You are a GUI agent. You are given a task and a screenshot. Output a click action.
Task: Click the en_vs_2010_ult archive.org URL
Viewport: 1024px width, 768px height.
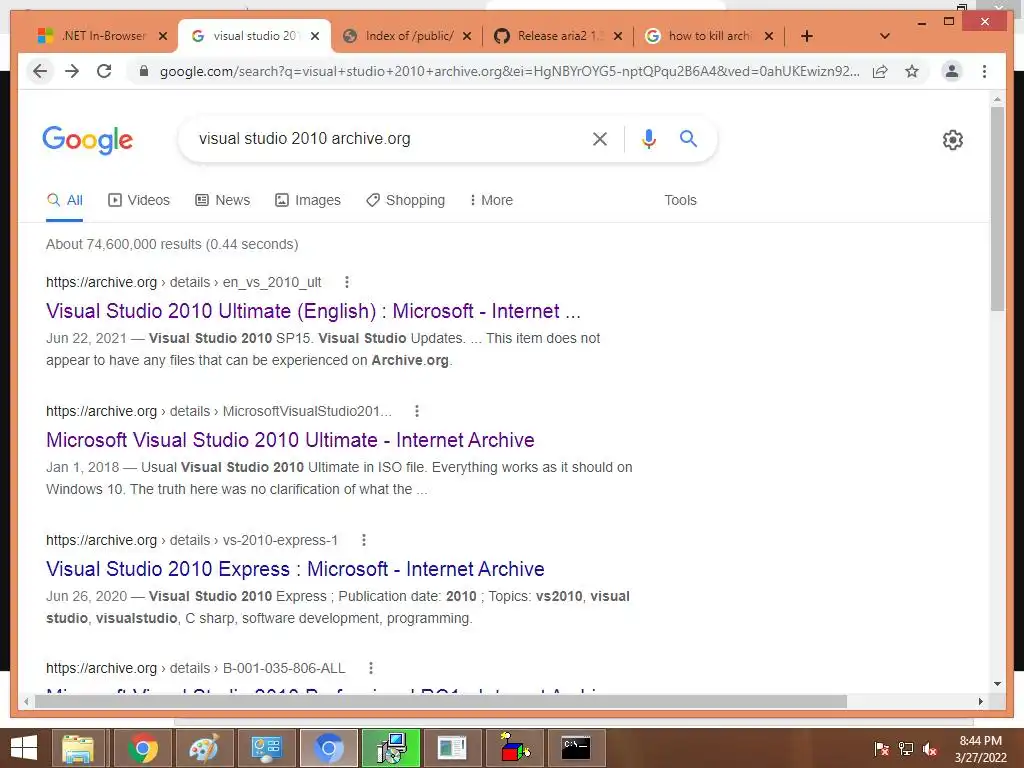click(184, 282)
